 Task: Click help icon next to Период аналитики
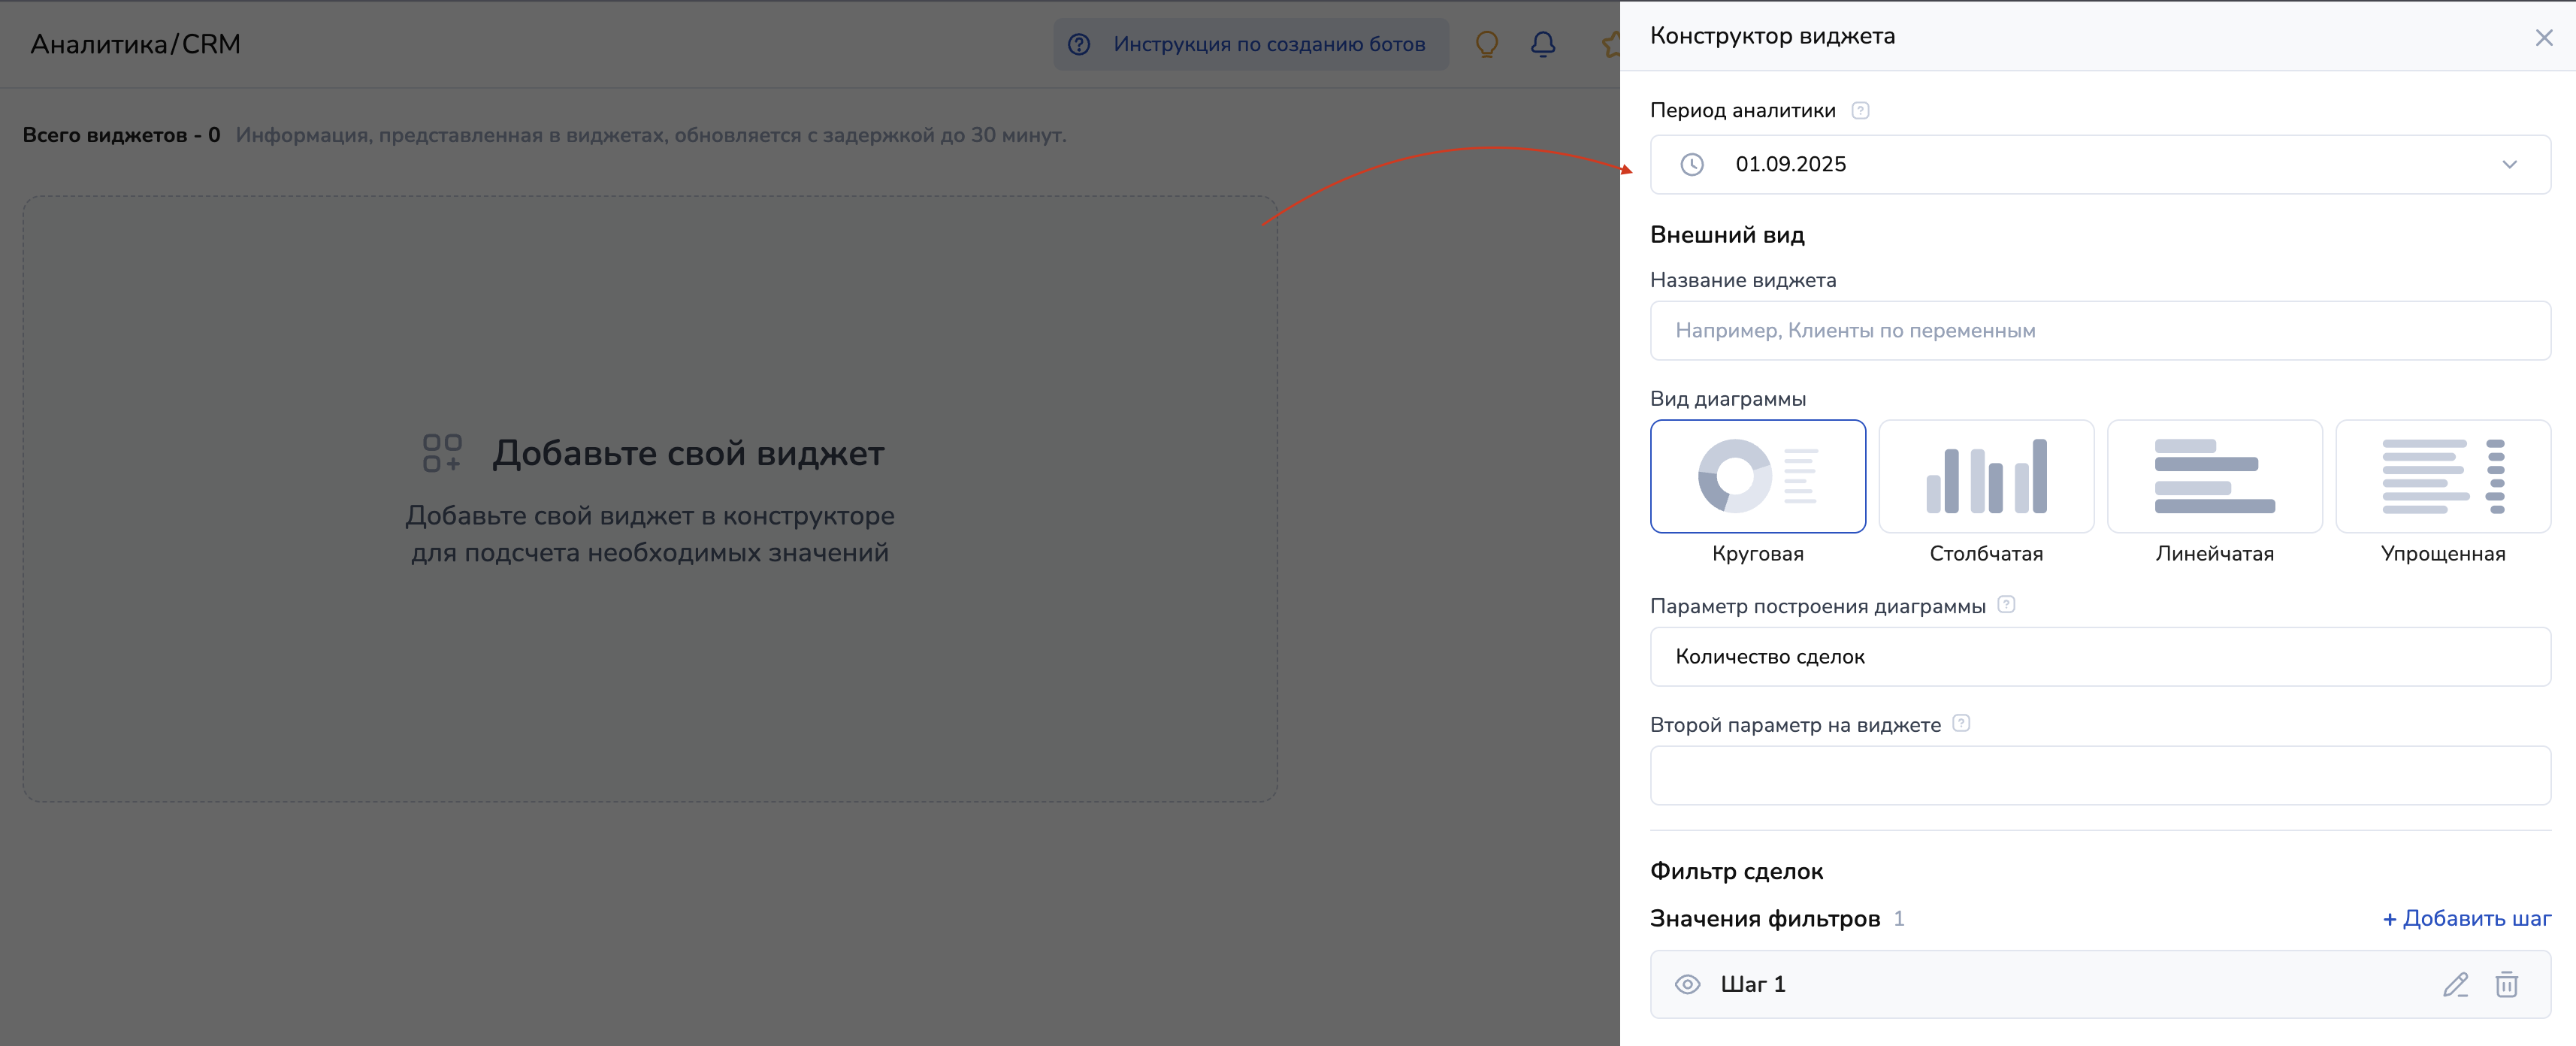click(x=1860, y=111)
